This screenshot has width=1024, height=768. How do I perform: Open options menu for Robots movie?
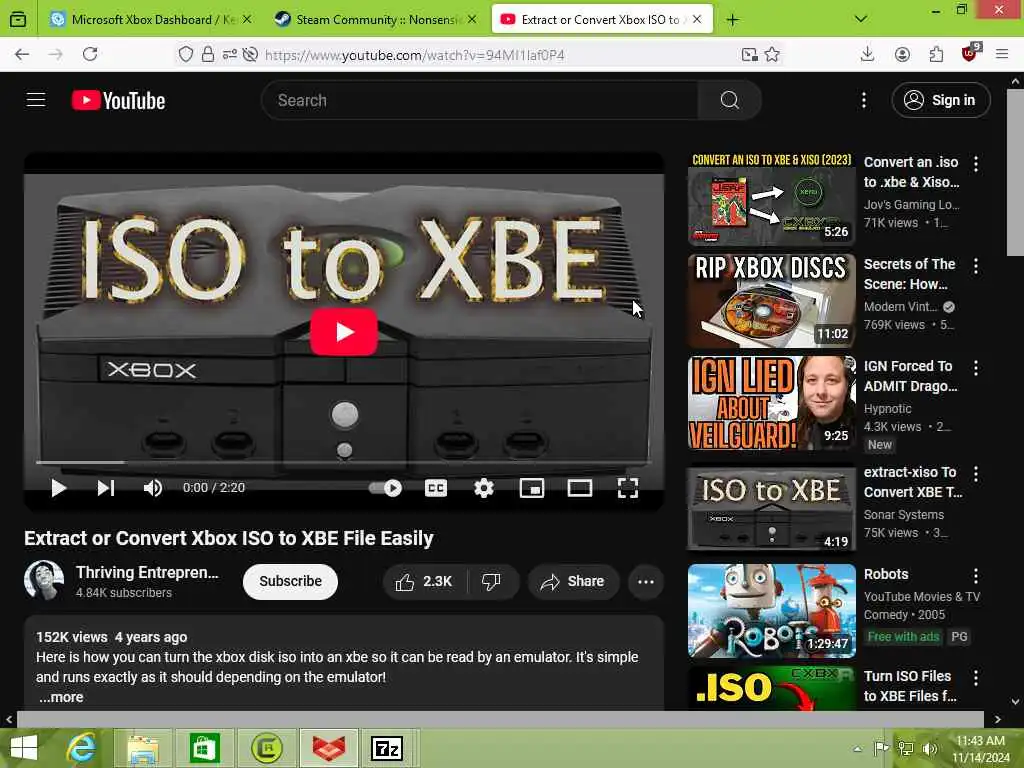tap(976, 575)
